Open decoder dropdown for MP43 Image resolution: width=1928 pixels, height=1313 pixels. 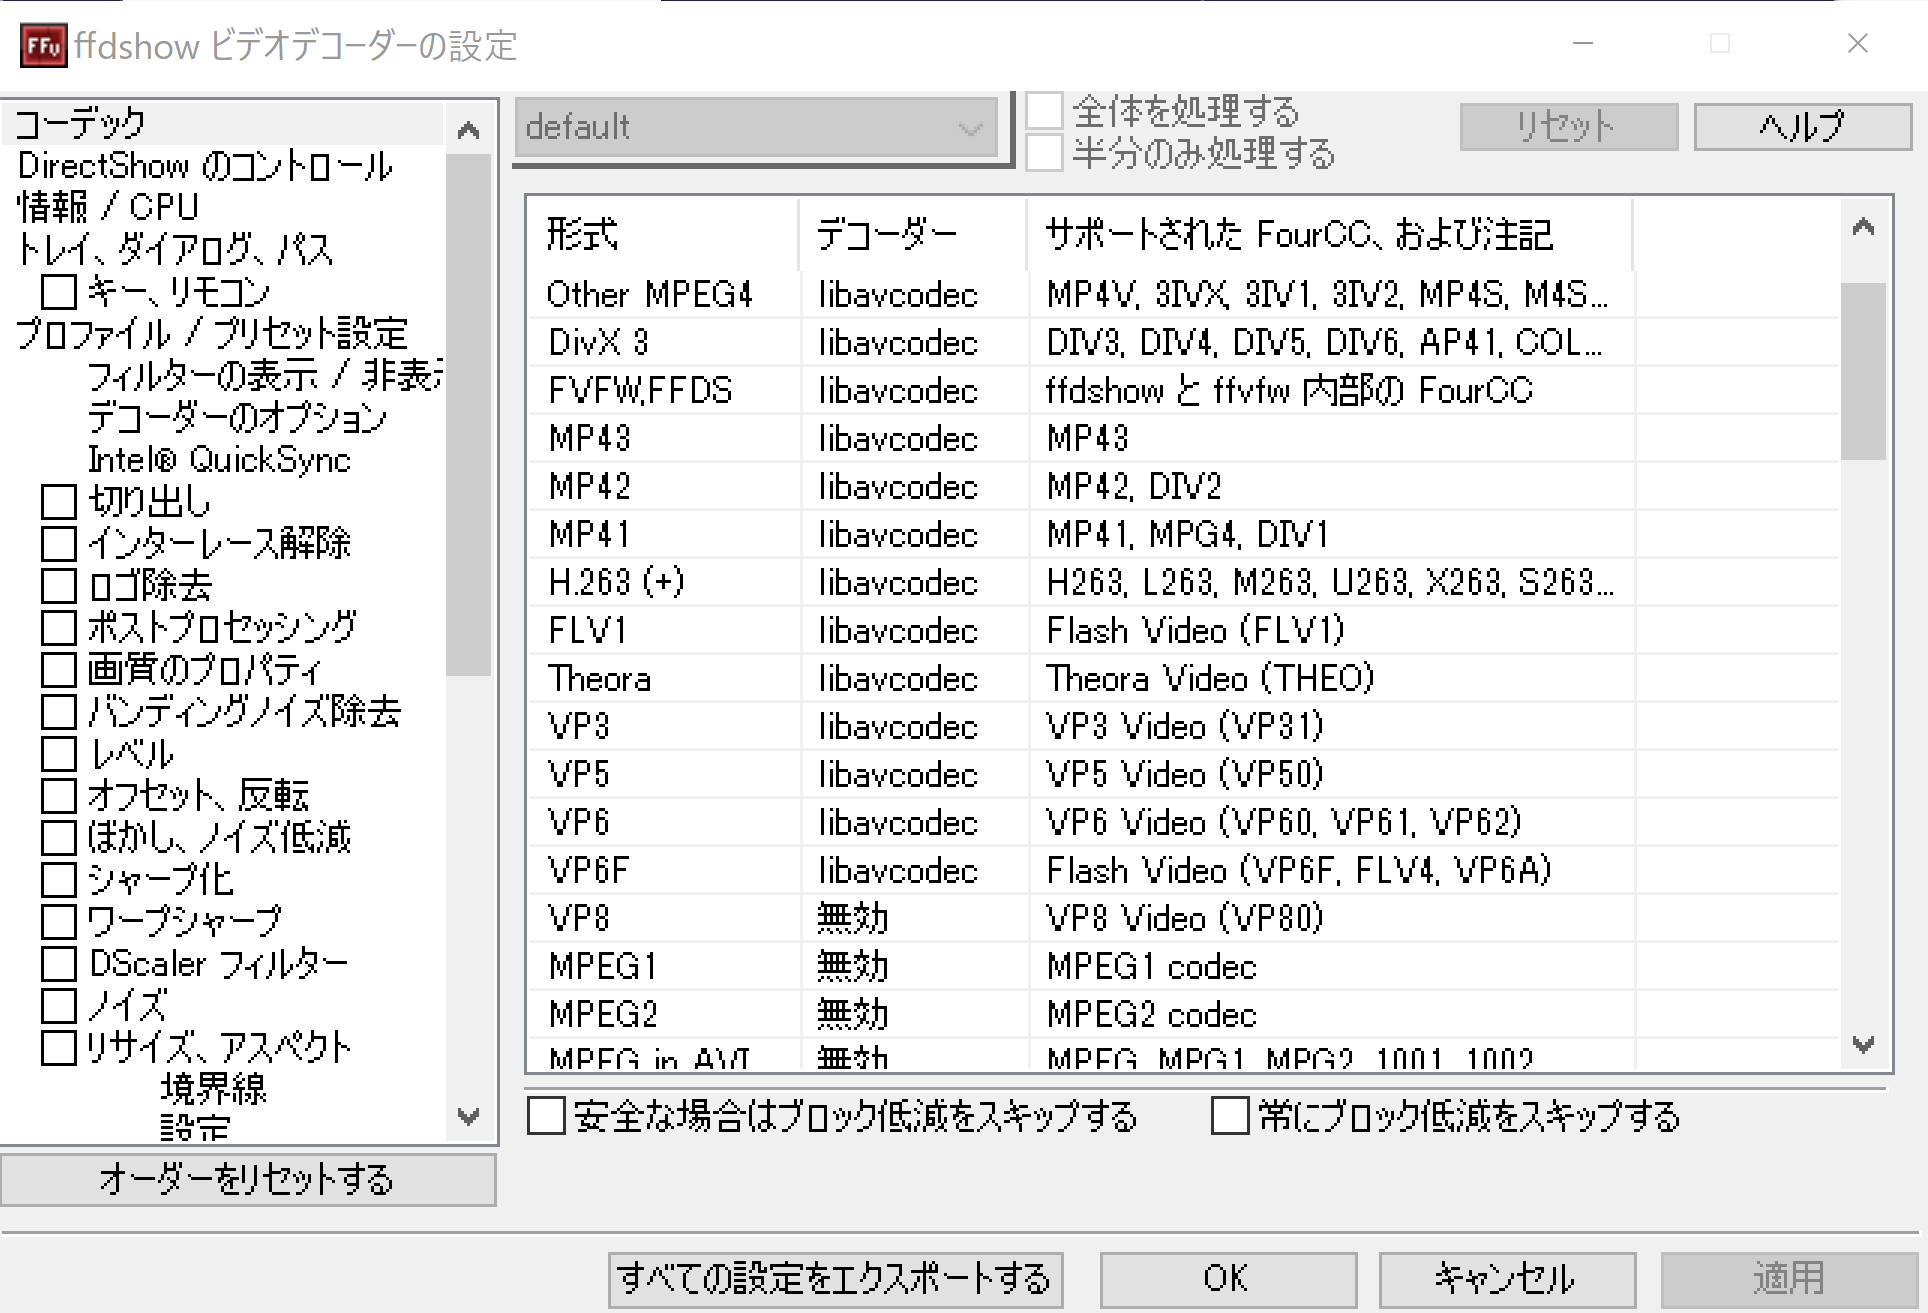pyautogui.click(x=913, y=439)
